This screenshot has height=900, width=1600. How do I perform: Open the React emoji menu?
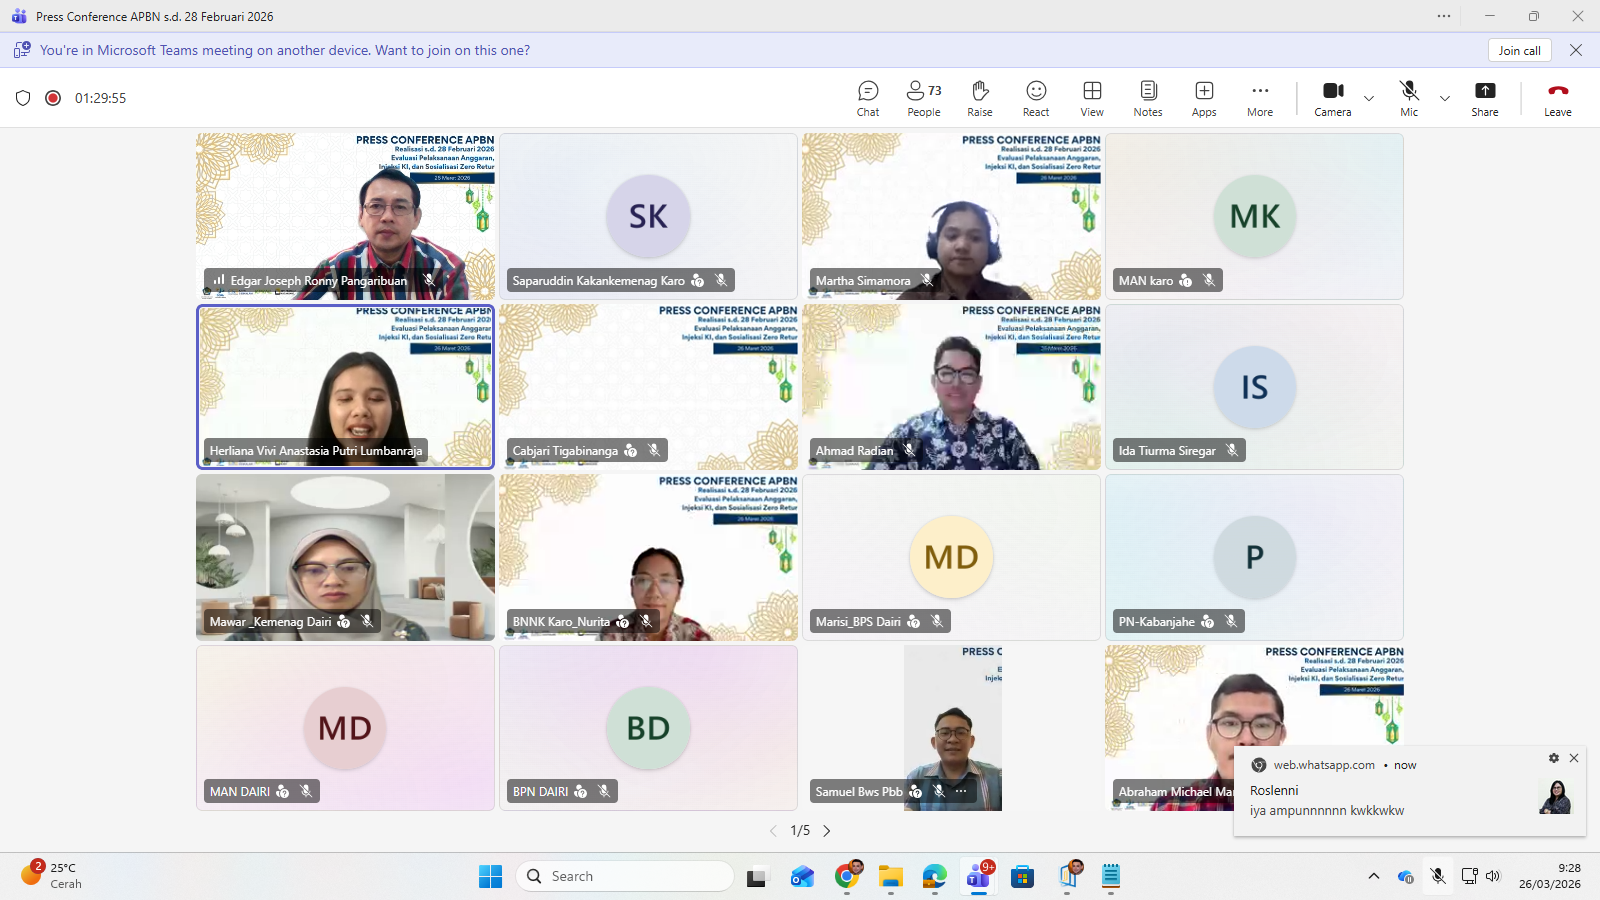1036,98
